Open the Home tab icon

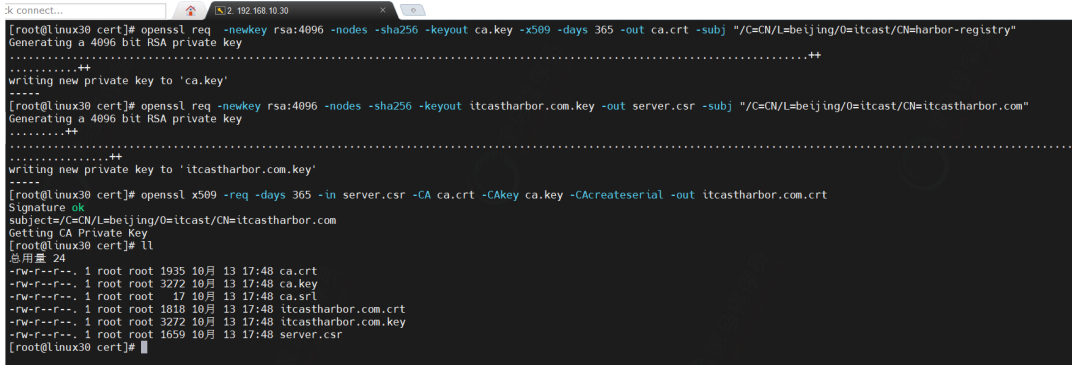pos(191,10)
